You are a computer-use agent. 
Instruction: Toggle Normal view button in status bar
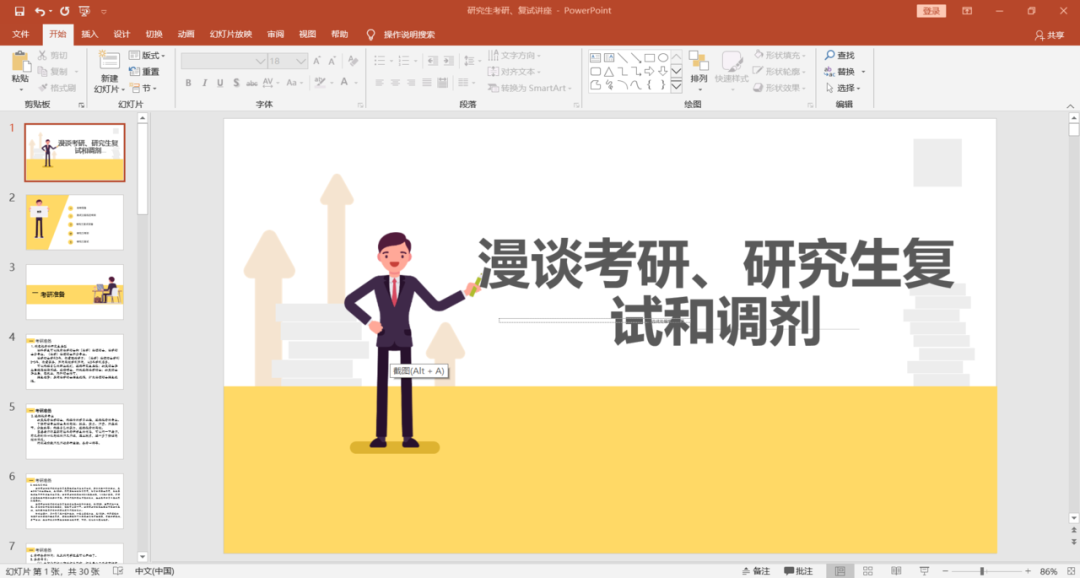[x=839, y=571]
